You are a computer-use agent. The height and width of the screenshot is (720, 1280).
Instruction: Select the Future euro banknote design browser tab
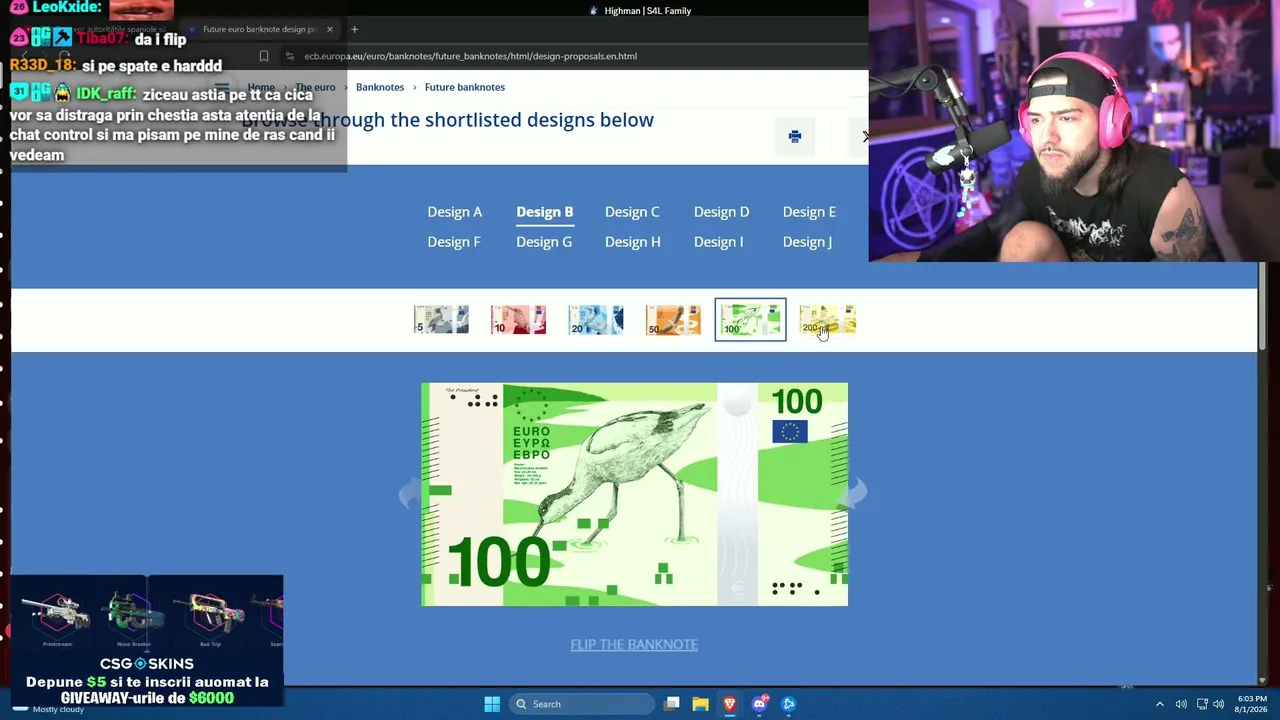(x=259, y=29)
